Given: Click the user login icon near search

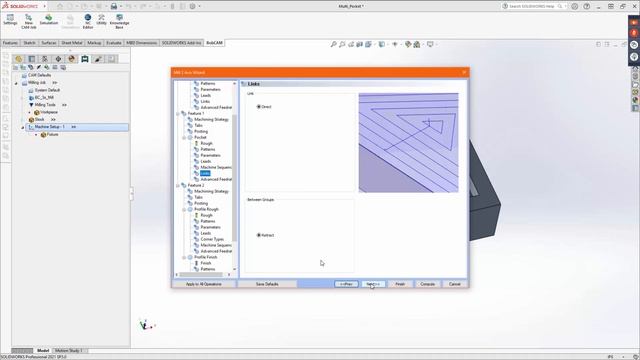Looking at the screenshot, I should (574, 6).
